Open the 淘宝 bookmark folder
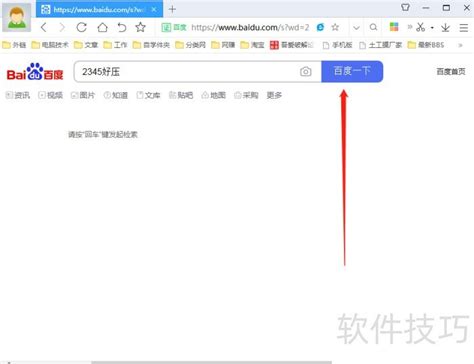The width and height of the screenshot is (474, 364). click(252, 45)
